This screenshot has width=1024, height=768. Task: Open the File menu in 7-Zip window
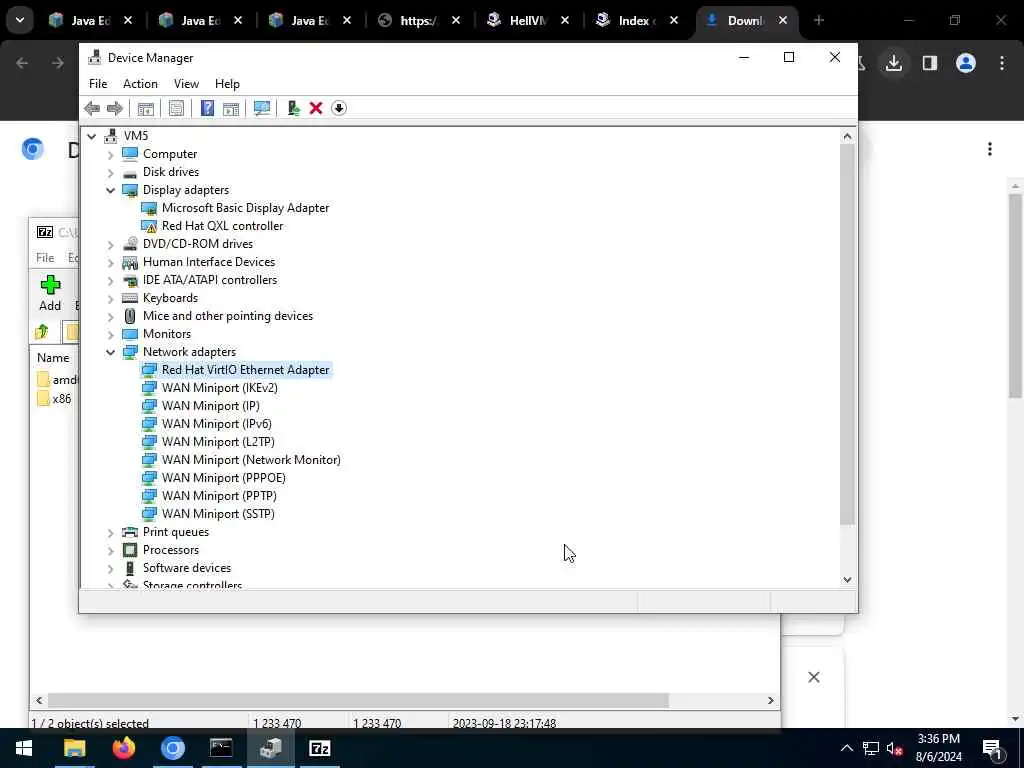tap(45, 258)
